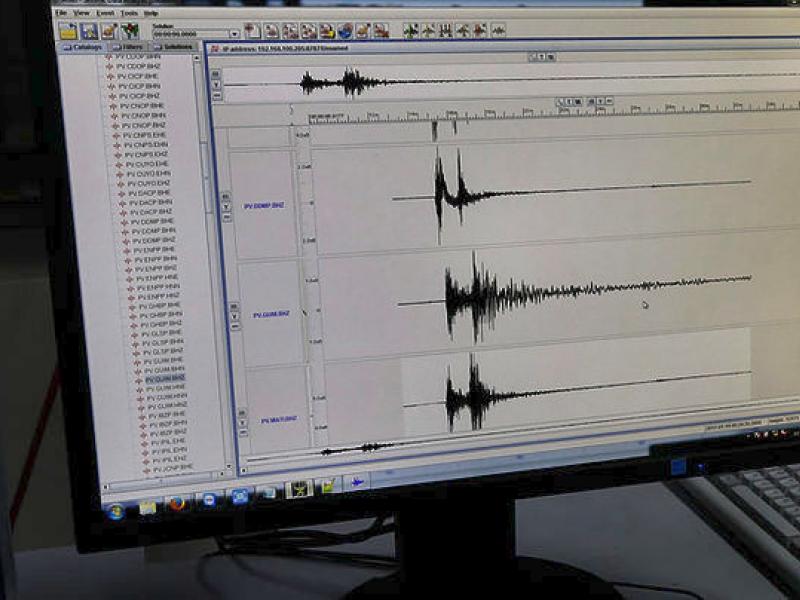Open the Tools menu
This screenshot has height=600, width=800.
126,14
